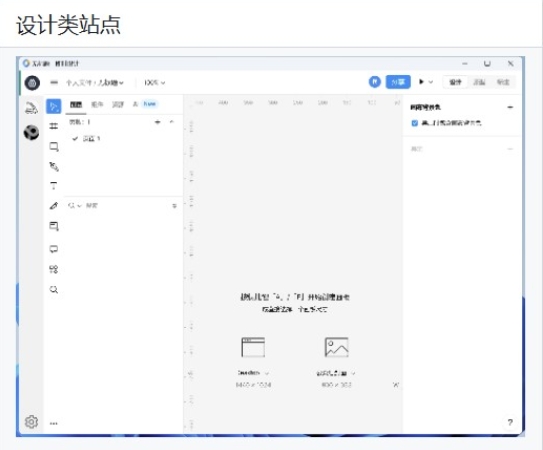Select the middle (prototype) tab at top right
Image resolution: width=543 pixels, height=450 pixels.
click(479, 82)
